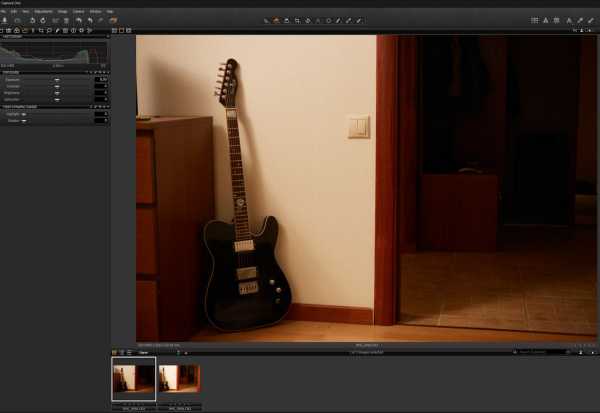Toggle the exposure warning triangle icon
600x413 pixels.
546,20
